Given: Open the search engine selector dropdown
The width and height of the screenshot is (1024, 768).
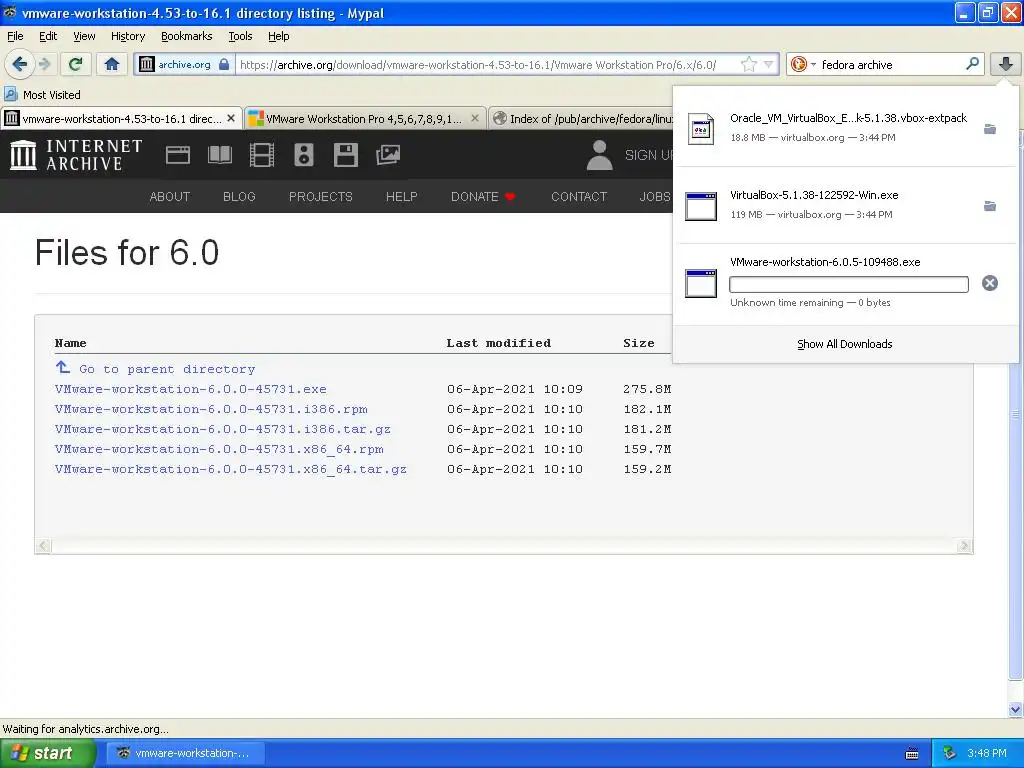Looking at the screenshot, I should pos(803,64).
